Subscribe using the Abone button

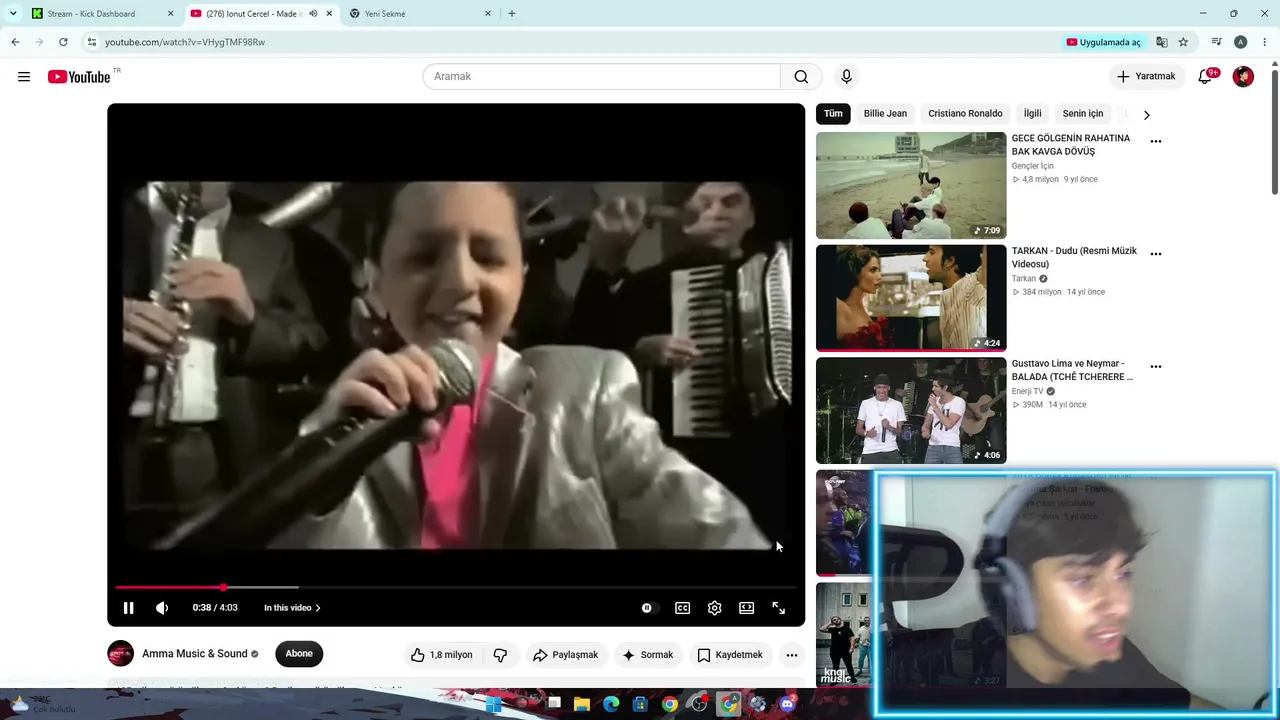299,654
